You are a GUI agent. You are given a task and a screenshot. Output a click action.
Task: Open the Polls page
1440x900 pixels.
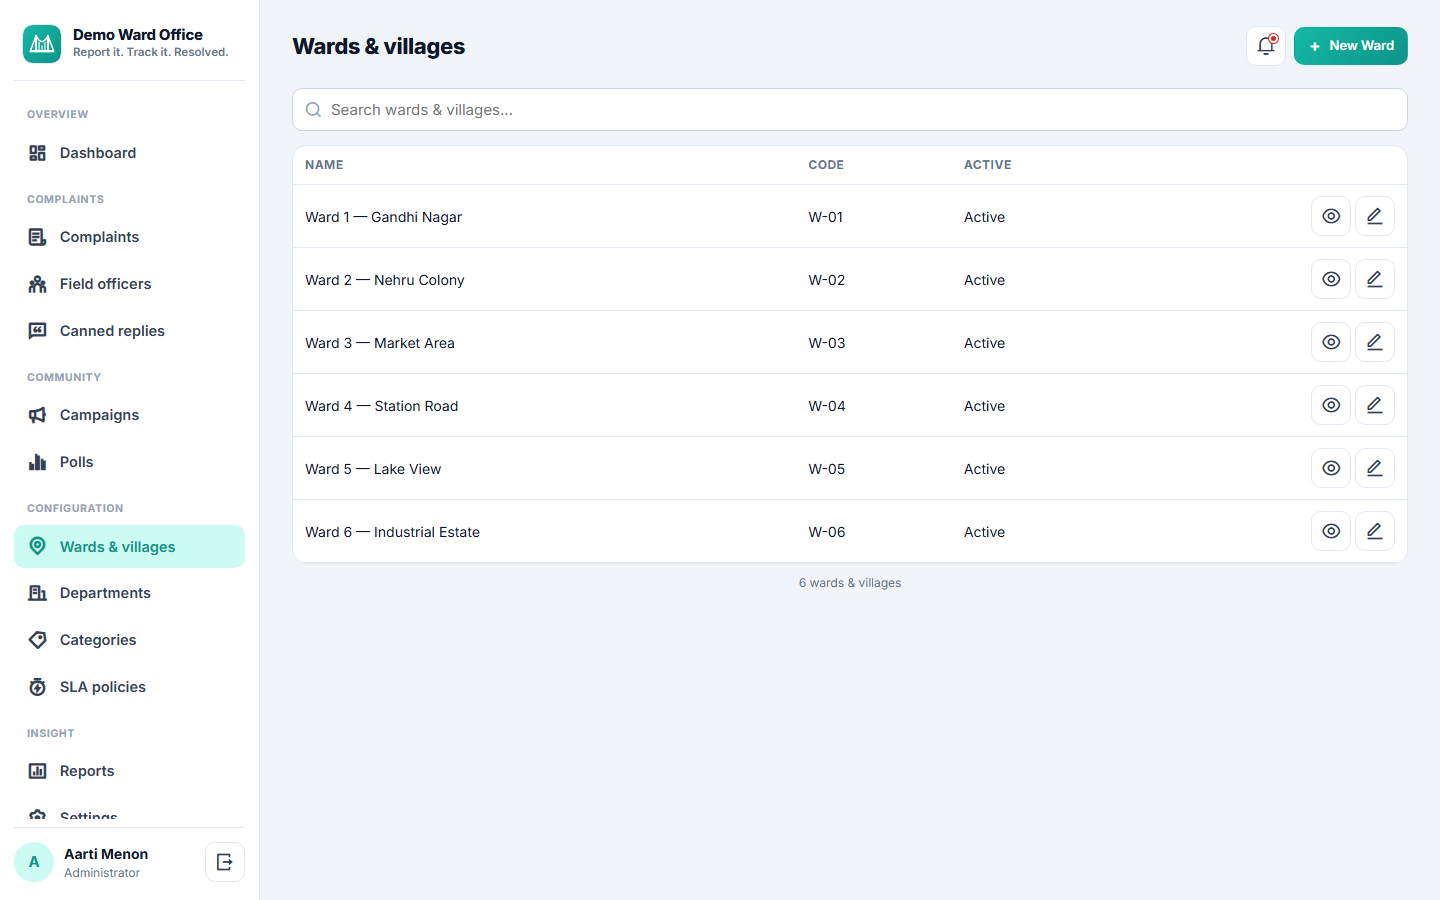pos(129,462)
